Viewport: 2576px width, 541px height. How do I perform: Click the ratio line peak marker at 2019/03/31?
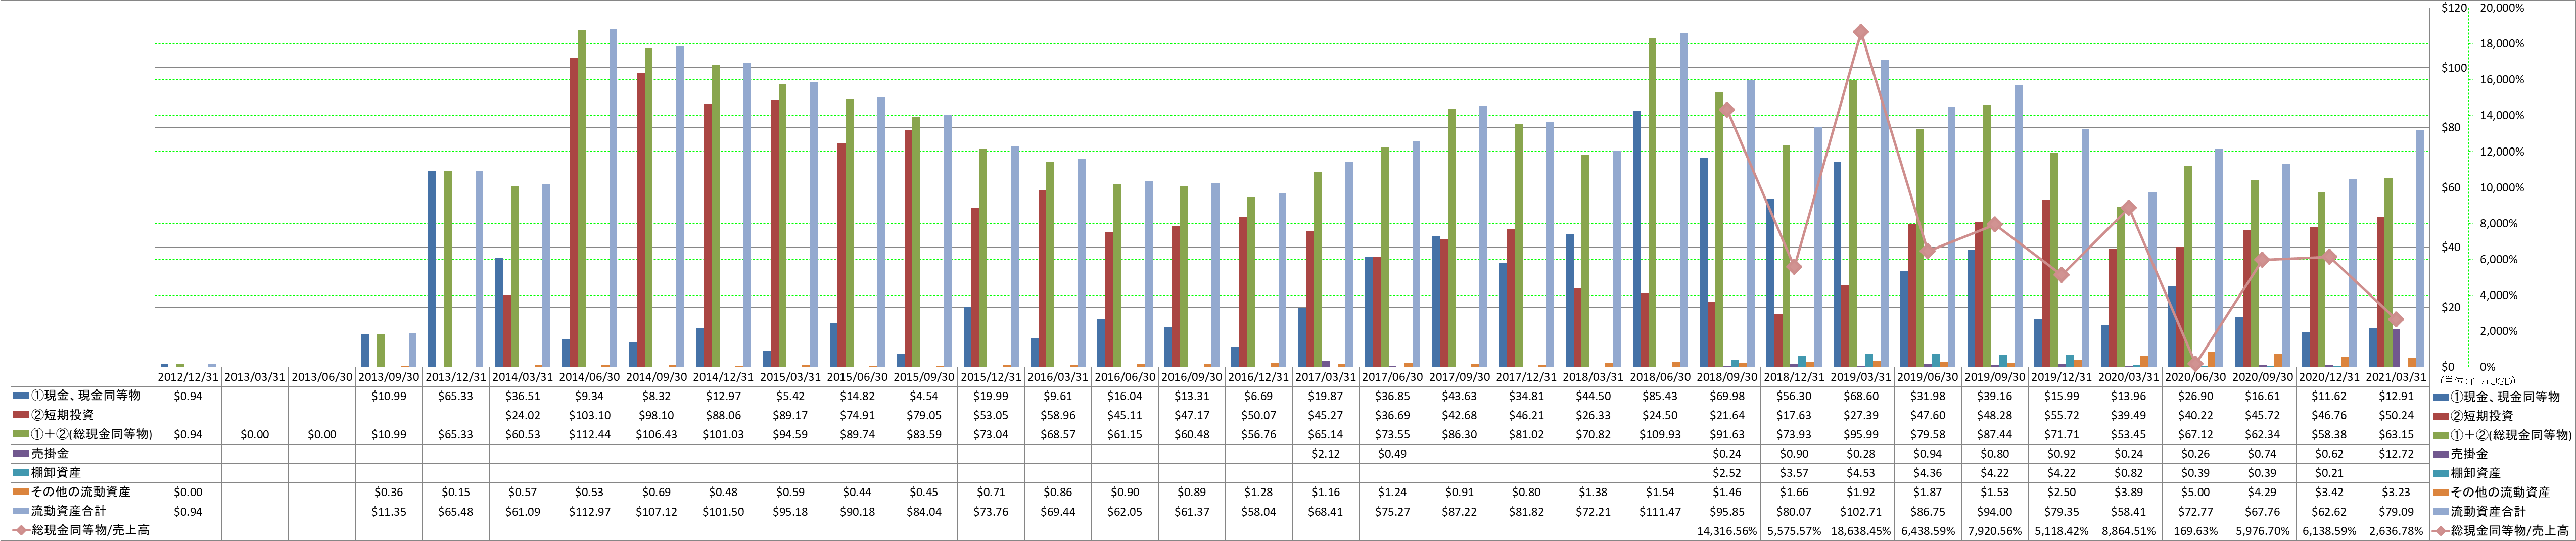(1861, 32)
